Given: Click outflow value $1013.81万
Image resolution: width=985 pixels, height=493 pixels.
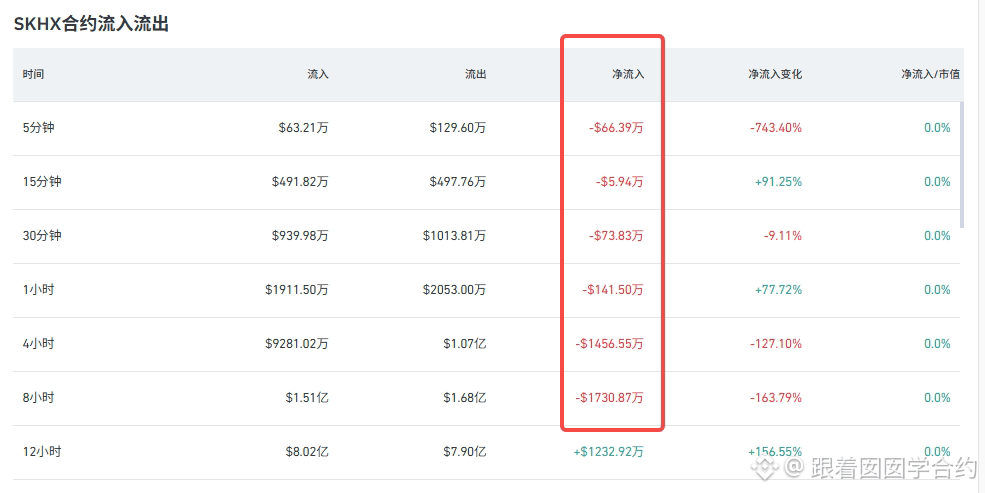Looking at the screenshot, I should pyautogui.click(x=455, y=236).
